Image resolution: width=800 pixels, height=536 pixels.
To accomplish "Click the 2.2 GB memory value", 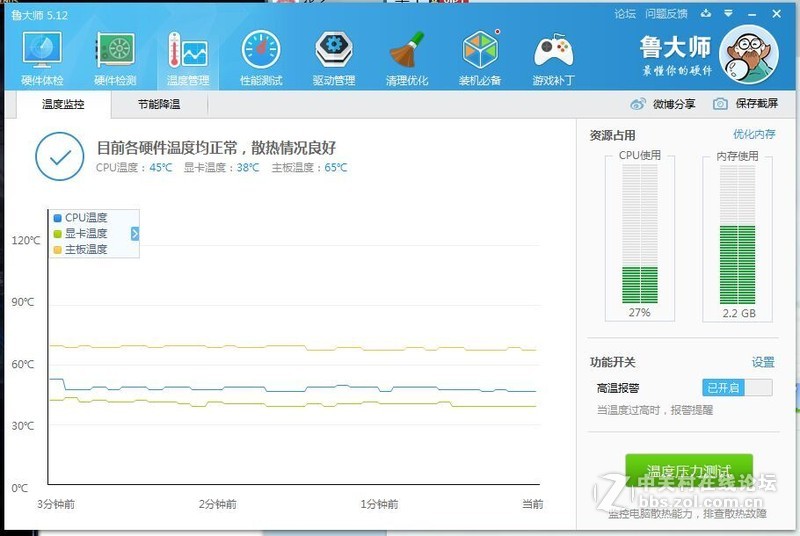I will click(739, 313).
